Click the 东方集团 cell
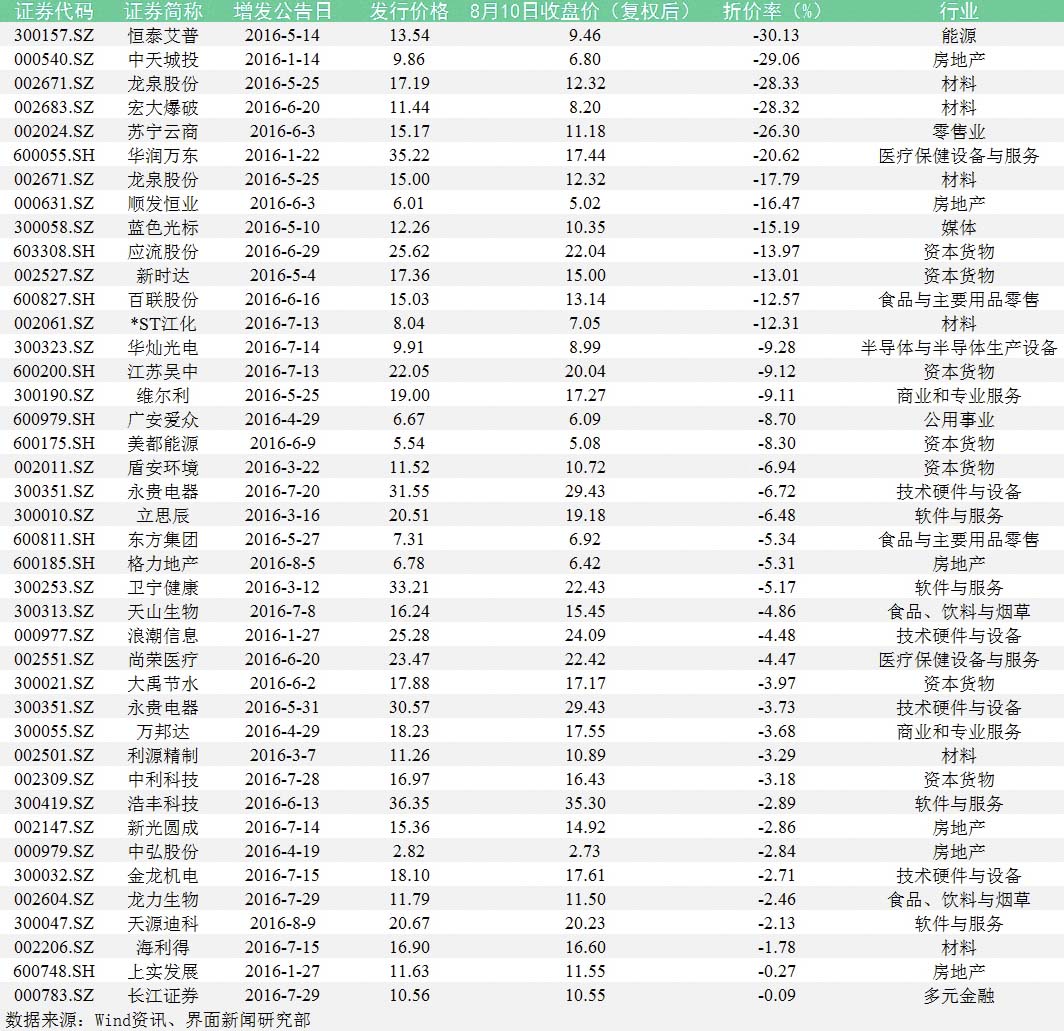1064x1031 pixels. pos(163,540)
